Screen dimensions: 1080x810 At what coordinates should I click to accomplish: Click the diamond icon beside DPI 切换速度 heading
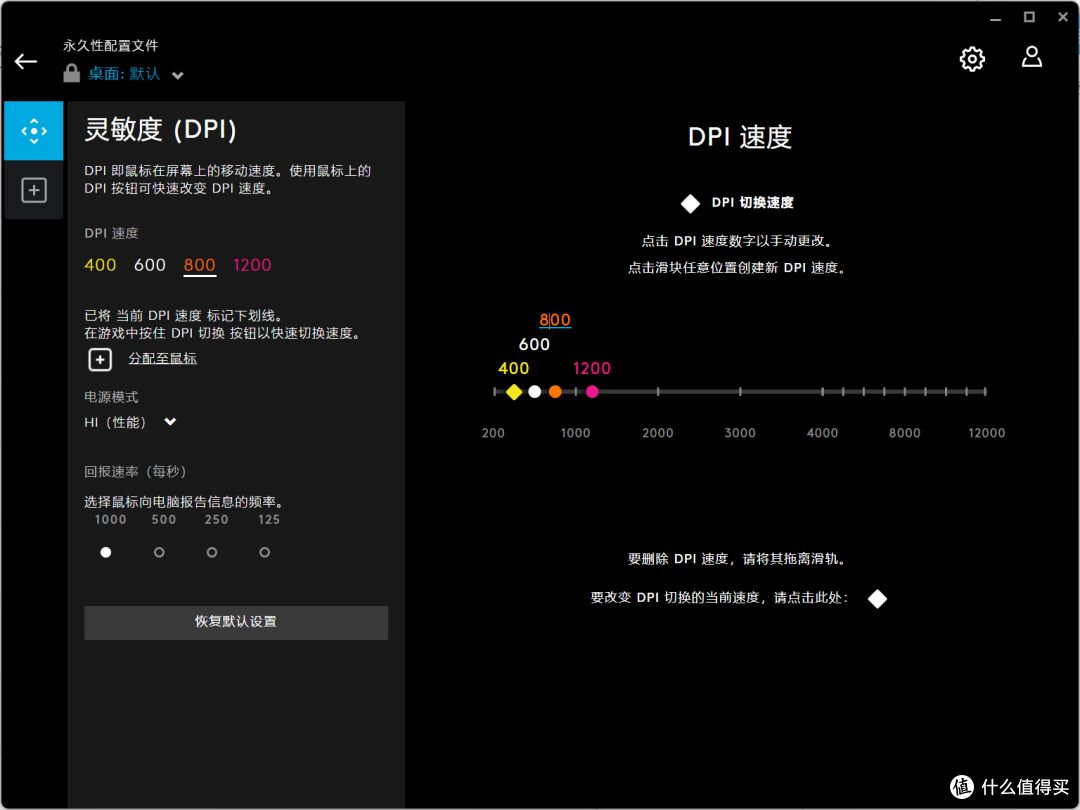(x=690, y=203)
